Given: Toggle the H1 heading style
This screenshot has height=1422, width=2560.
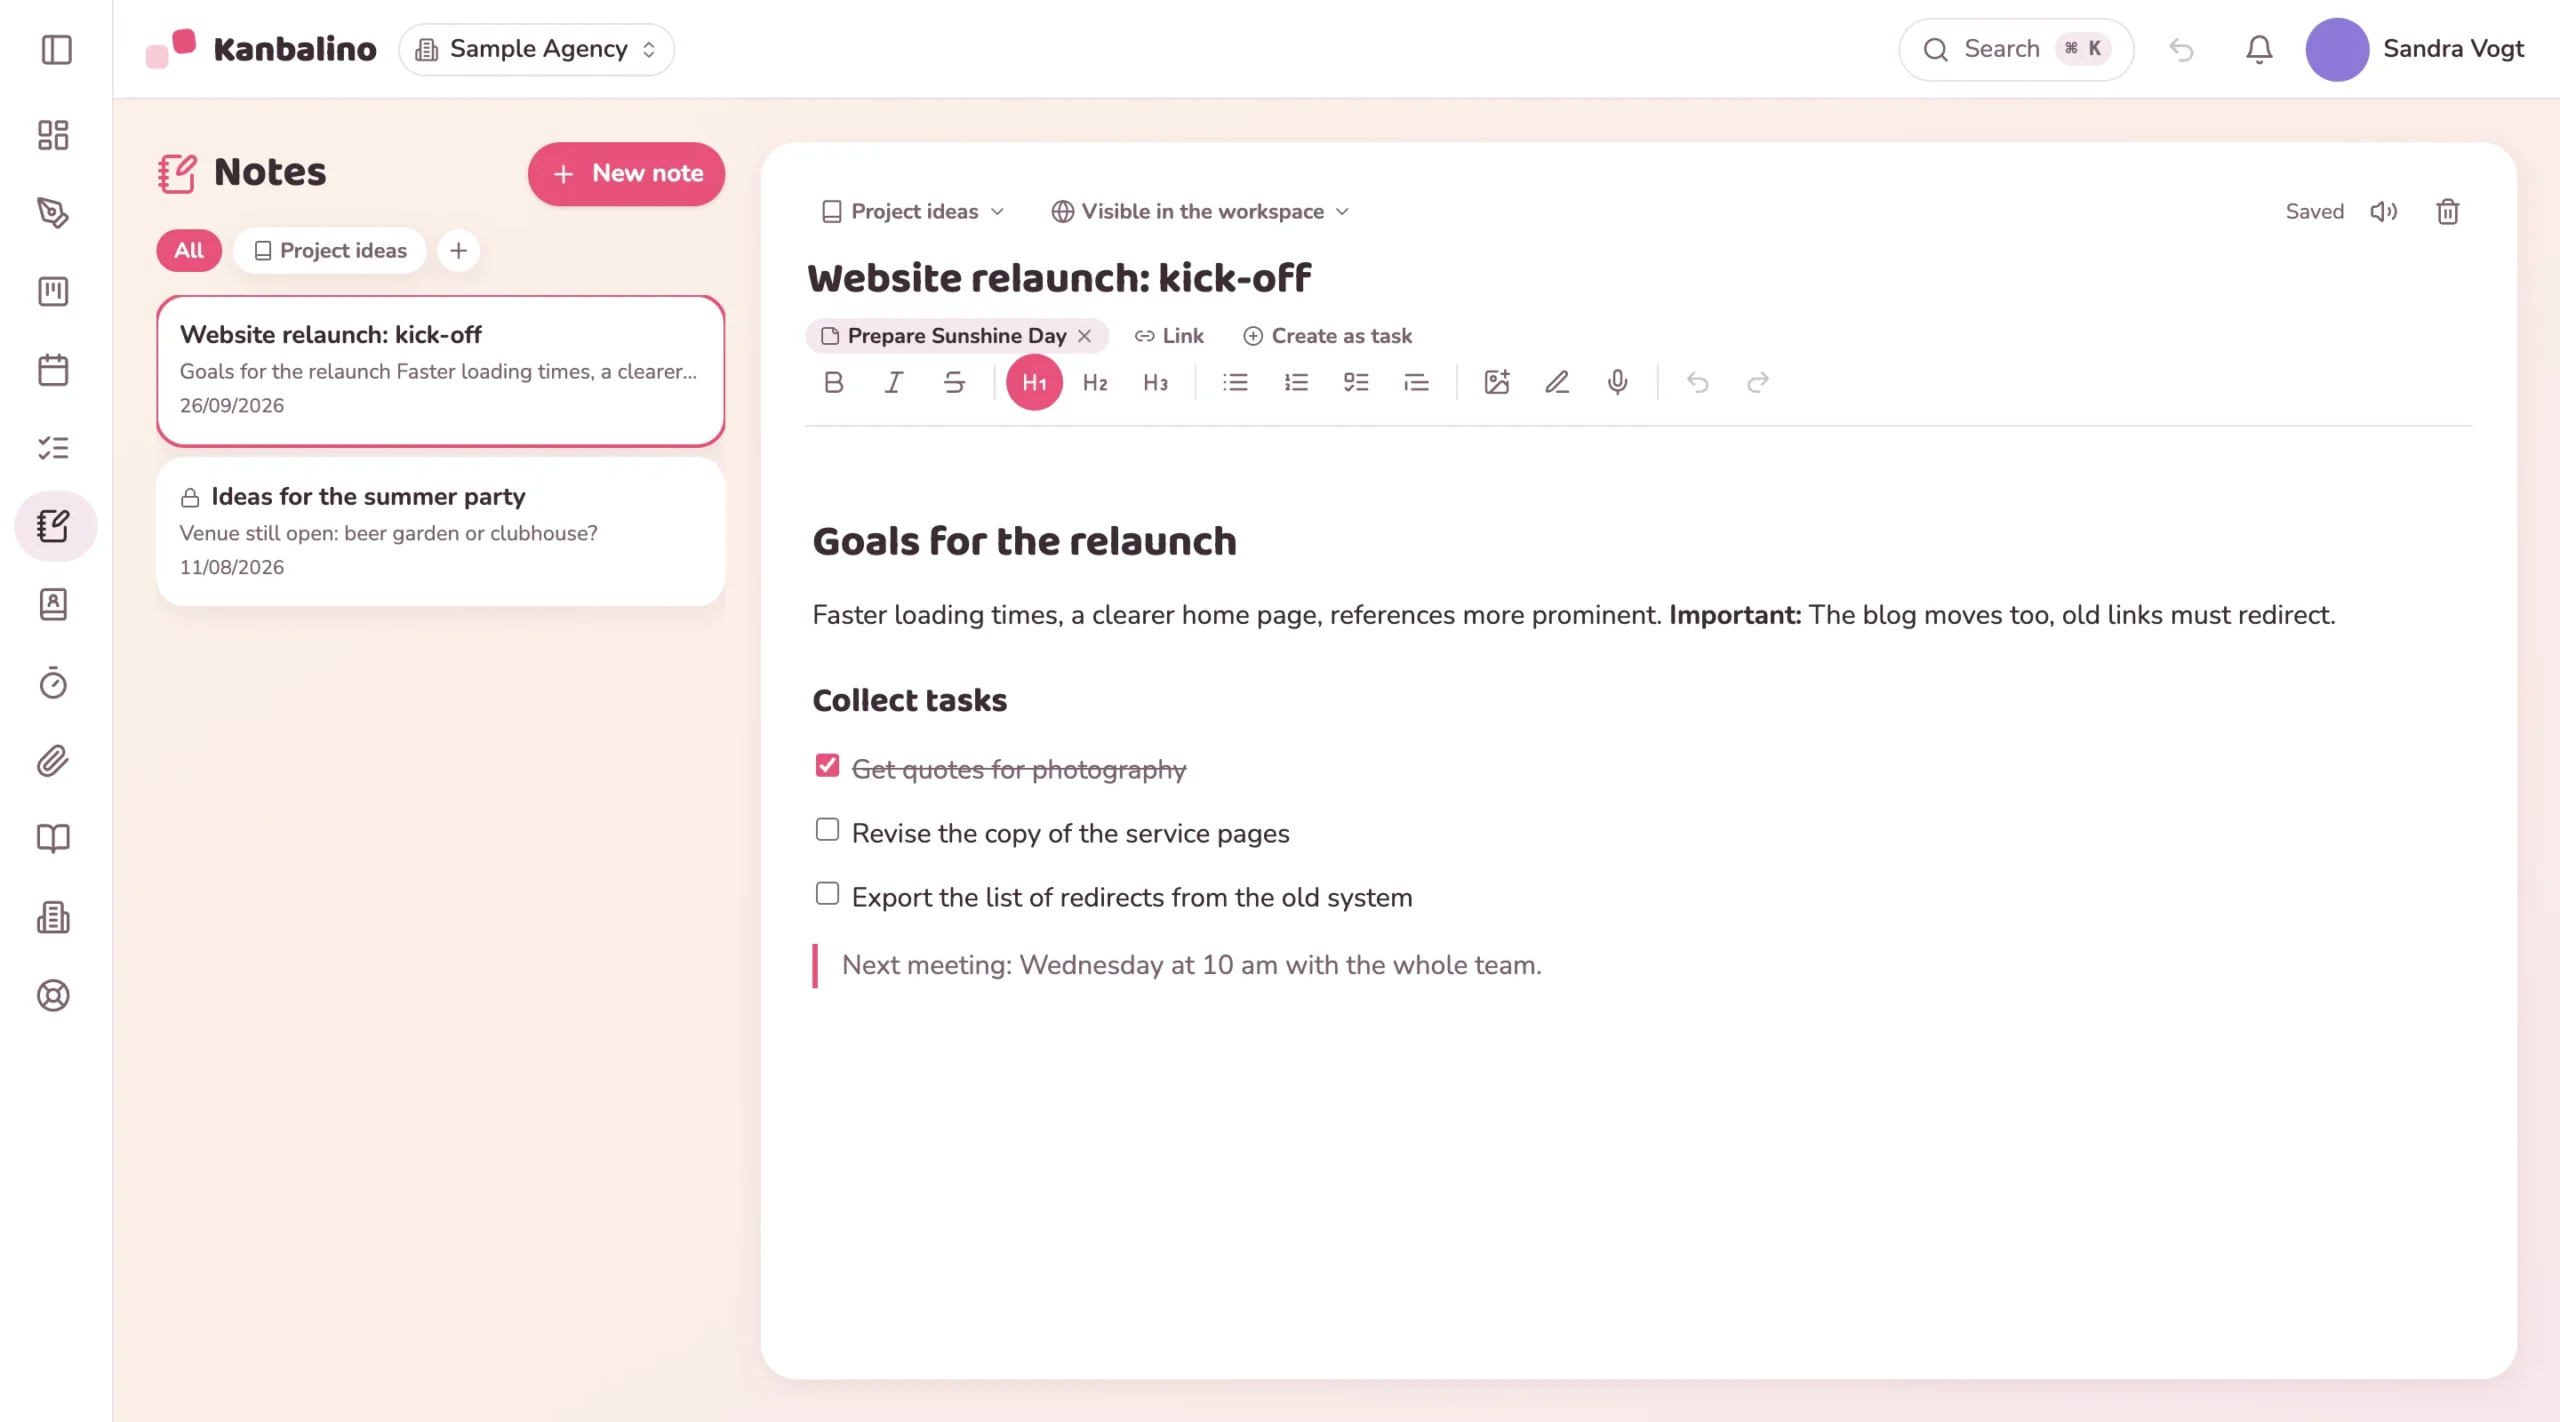Looking at the screenshot, I should point(1034,383).
